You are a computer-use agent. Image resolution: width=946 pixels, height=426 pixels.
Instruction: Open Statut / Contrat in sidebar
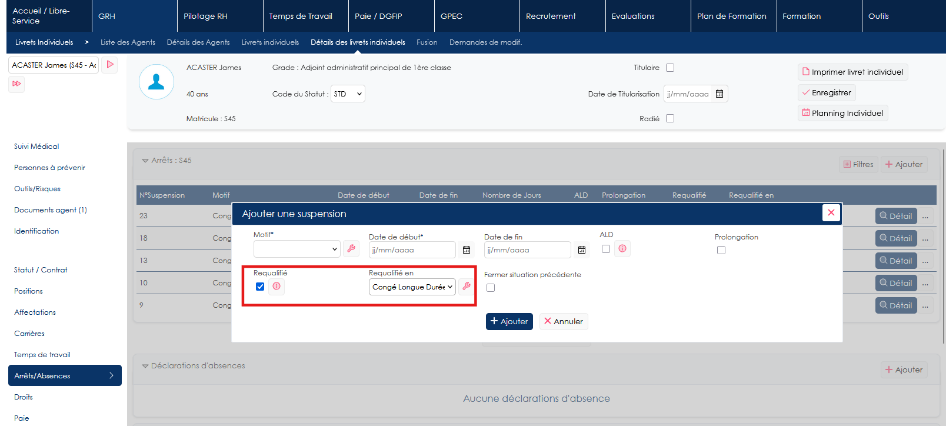(x=40, y=270)
